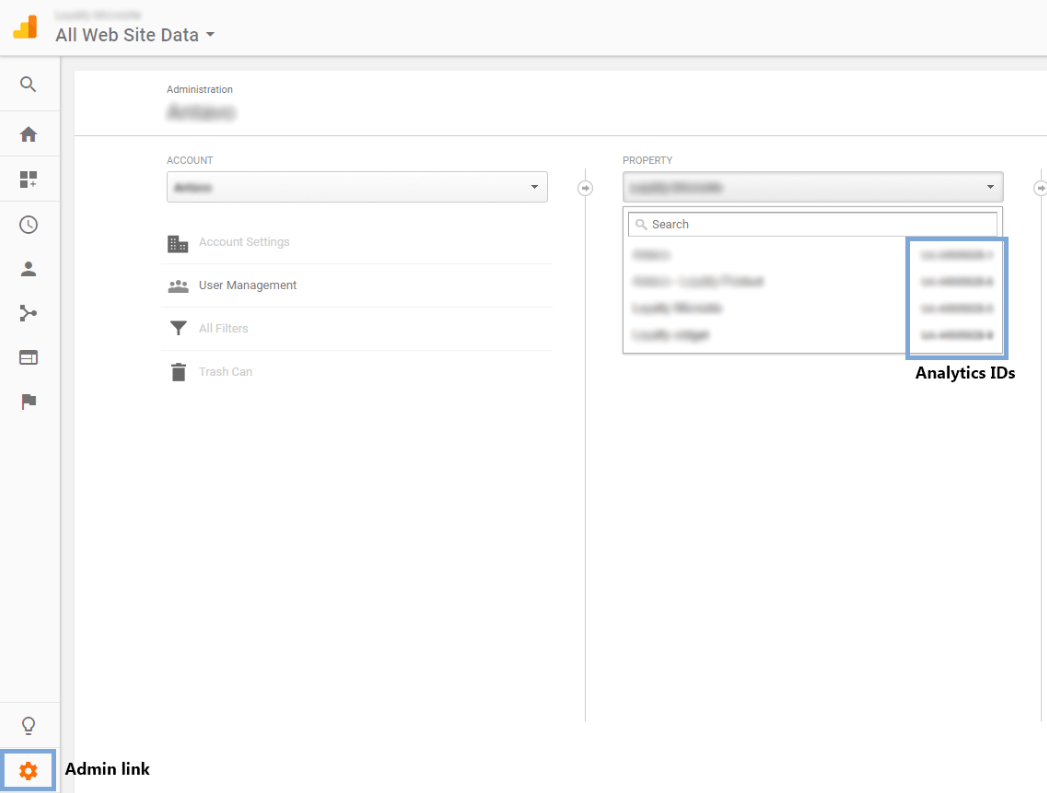Click the PROPERTY column label
The image size is (1047, 793).
(x=647, y=160)
